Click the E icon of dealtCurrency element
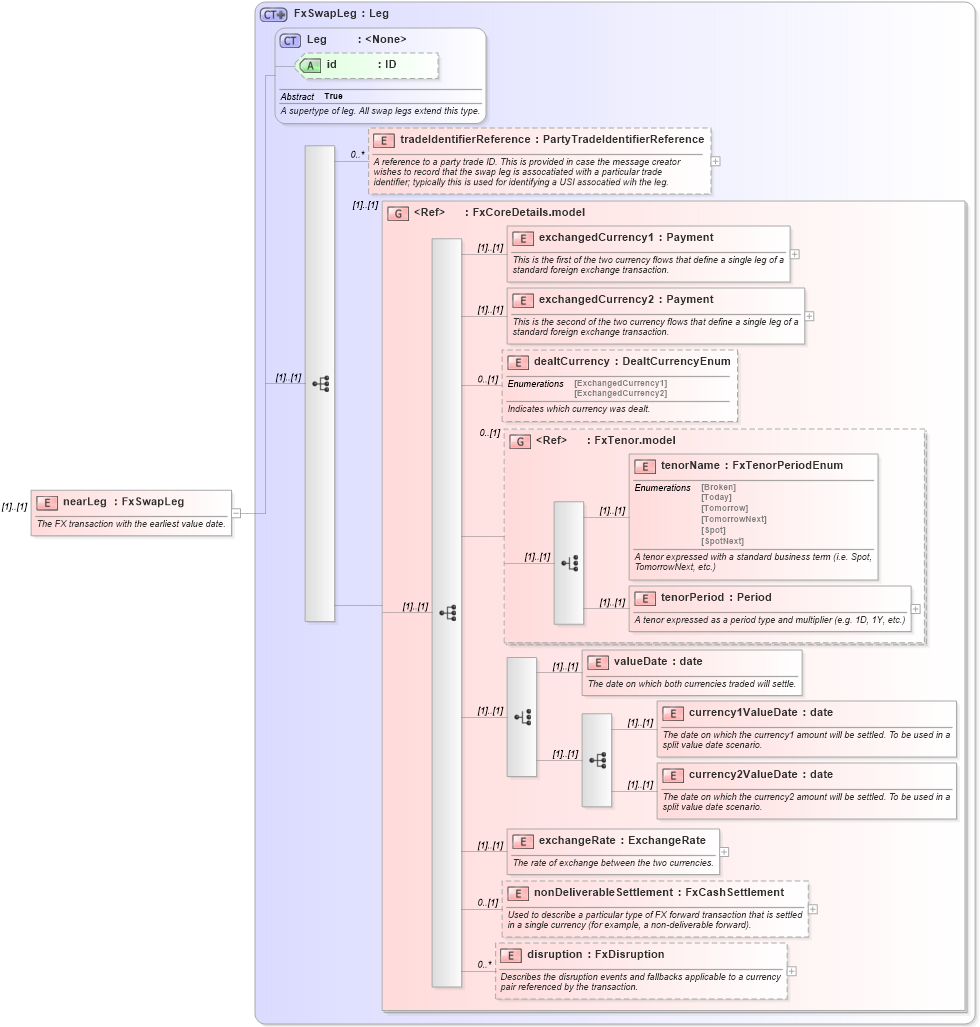This screenshot has width=980, height=1027. pos(518,362)
